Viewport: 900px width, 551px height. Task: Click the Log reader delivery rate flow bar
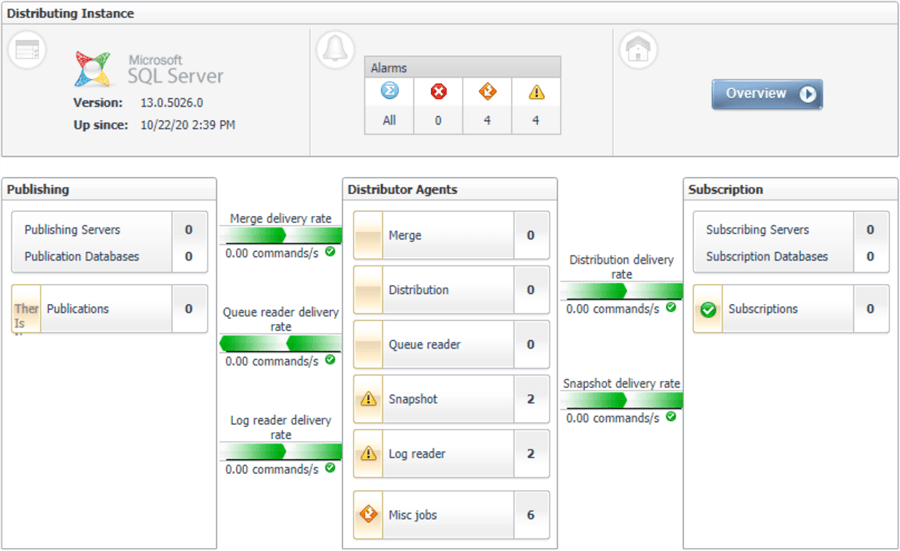point(281,451)
